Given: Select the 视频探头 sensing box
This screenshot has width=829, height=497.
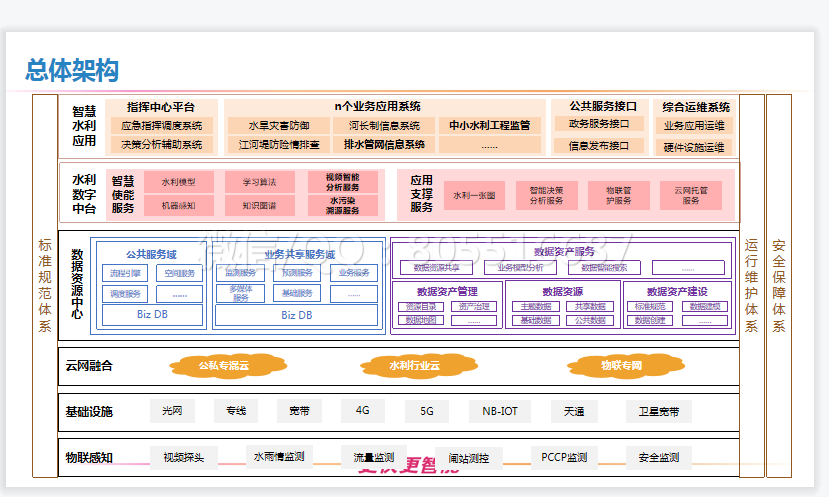Looking at the screenshot, I should (x=184, y=457).
